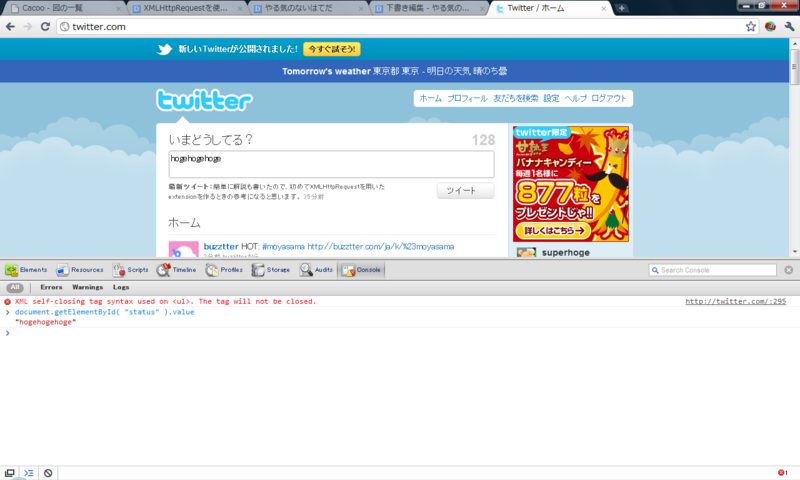Click the 今すぐ試そう! button

coord(332,49)
